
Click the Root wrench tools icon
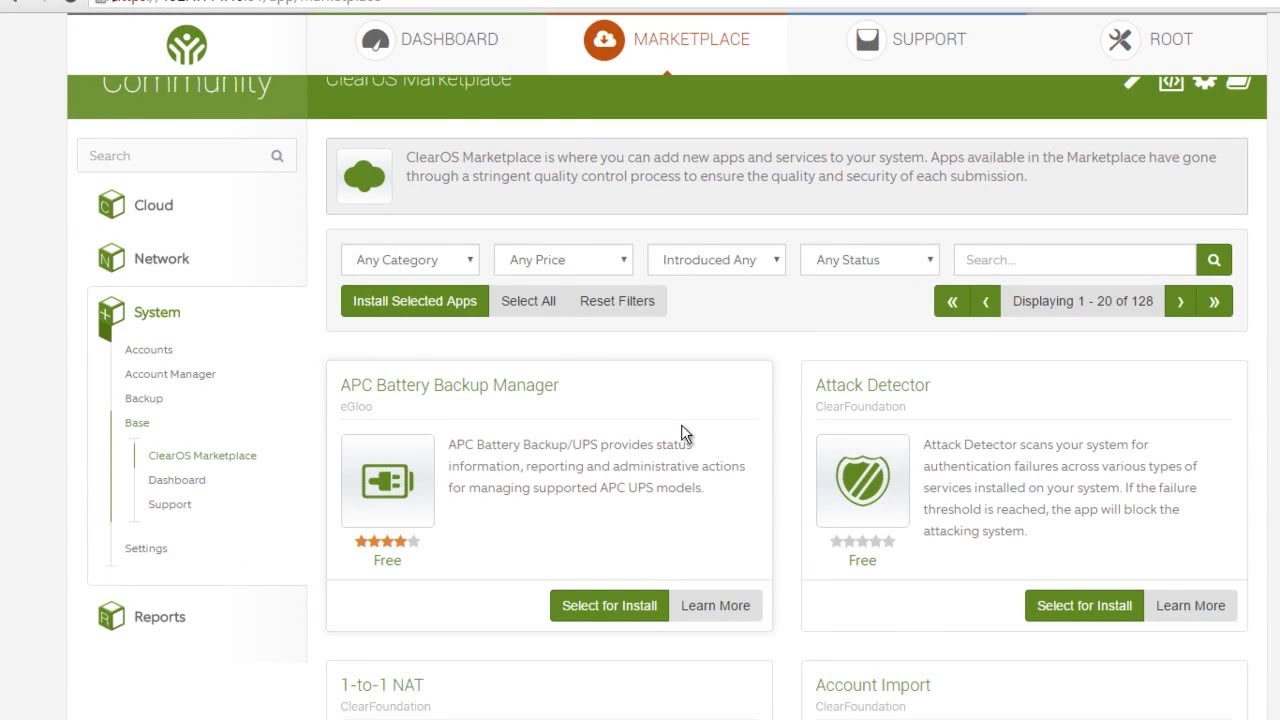1120,40
